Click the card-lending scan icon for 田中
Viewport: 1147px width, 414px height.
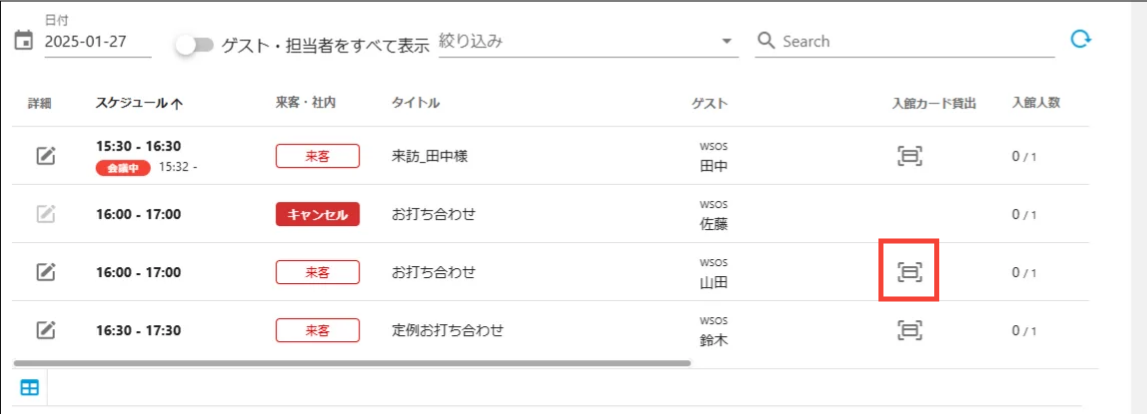(909, 156)
